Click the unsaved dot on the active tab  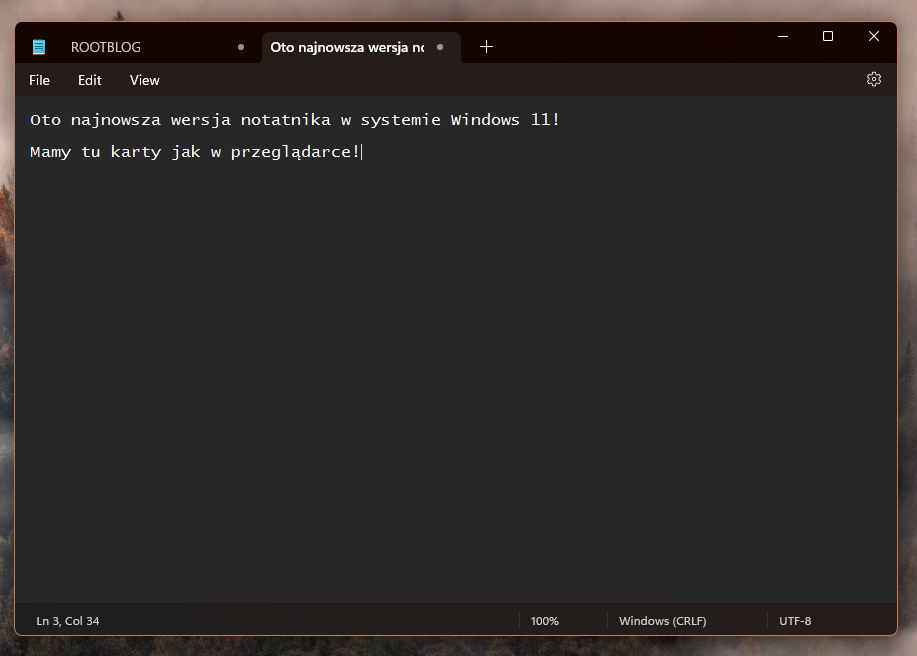(440, 47)
